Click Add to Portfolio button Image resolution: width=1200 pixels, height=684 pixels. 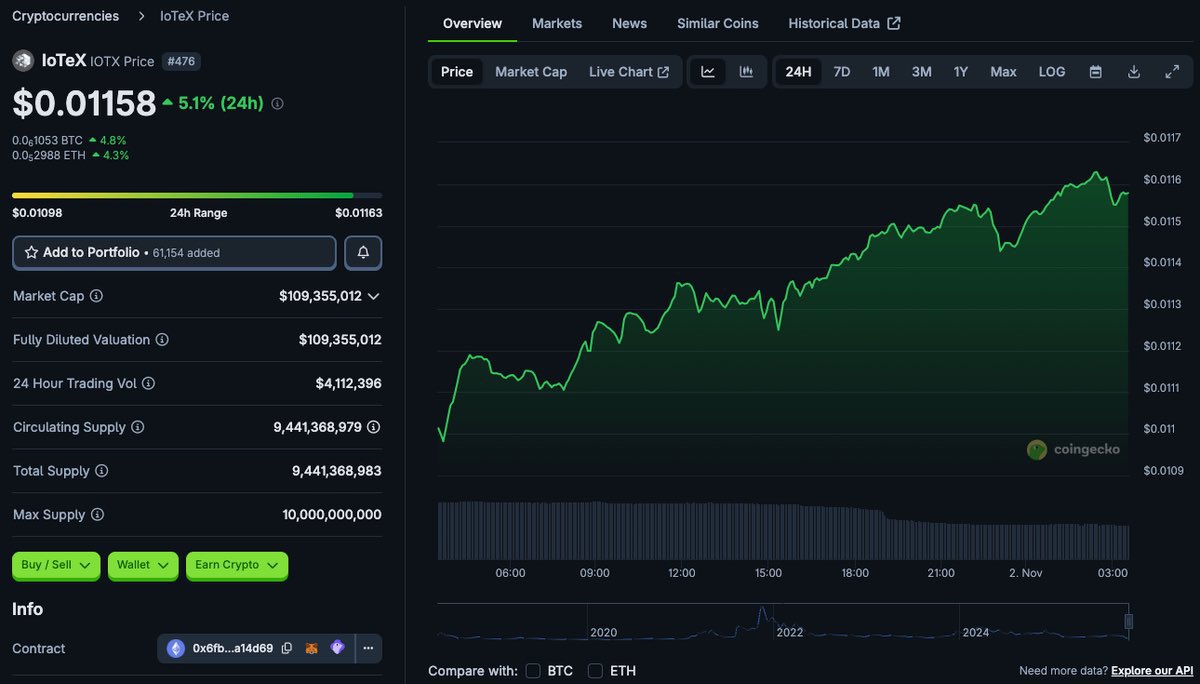(x=174, y=253)
